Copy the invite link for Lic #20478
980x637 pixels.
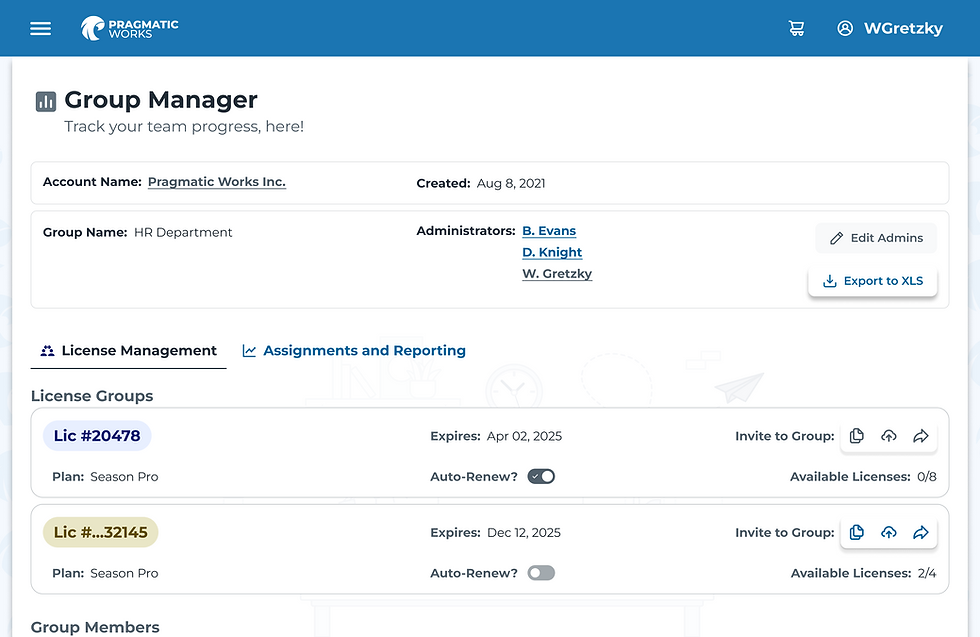[x=856, y=436]
